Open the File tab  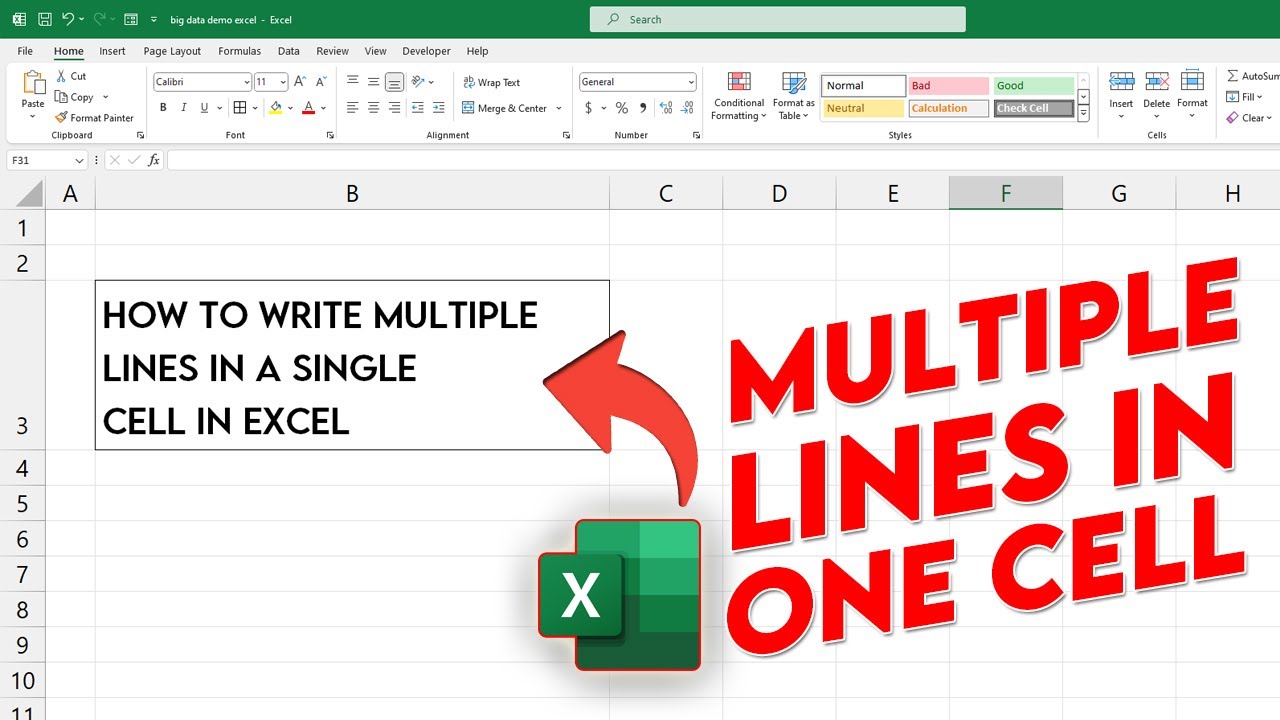point(25,51)
